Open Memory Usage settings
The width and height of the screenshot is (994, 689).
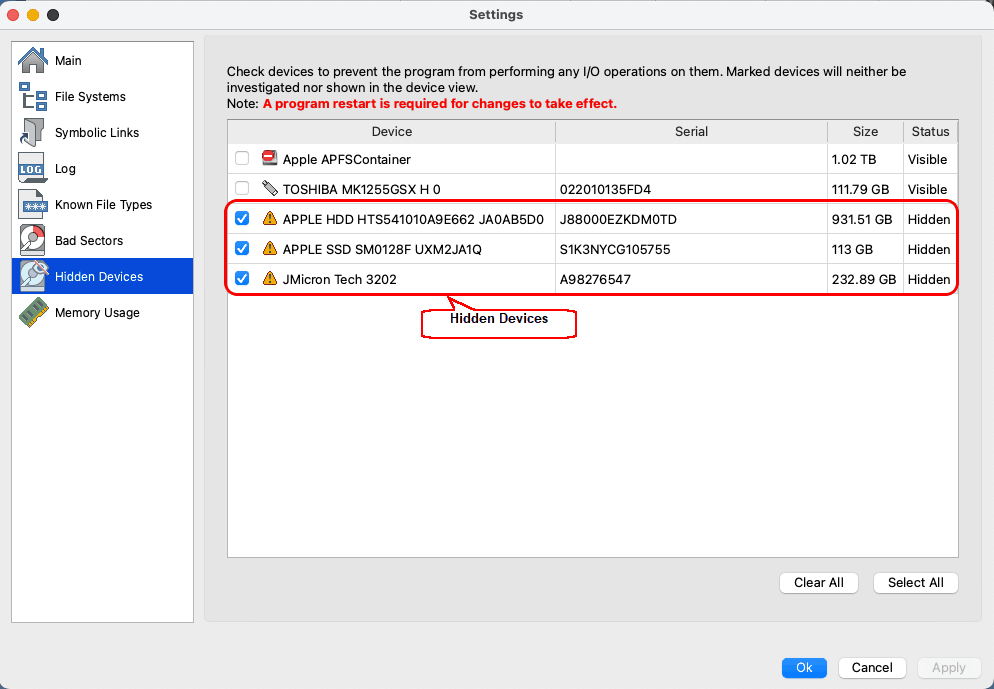[103, 312]
